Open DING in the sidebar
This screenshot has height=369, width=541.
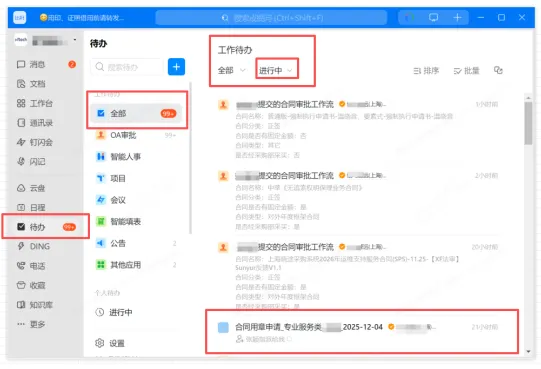45,246
